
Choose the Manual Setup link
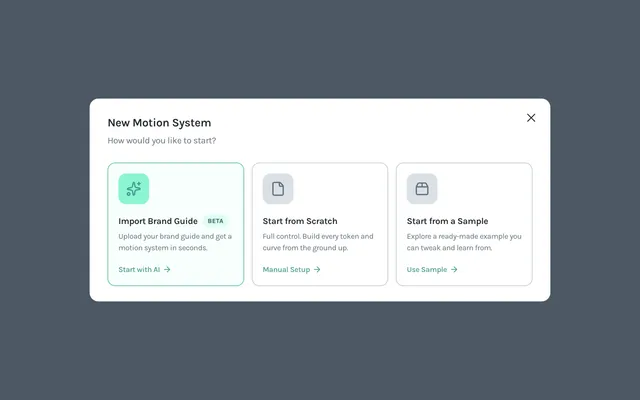291,269
